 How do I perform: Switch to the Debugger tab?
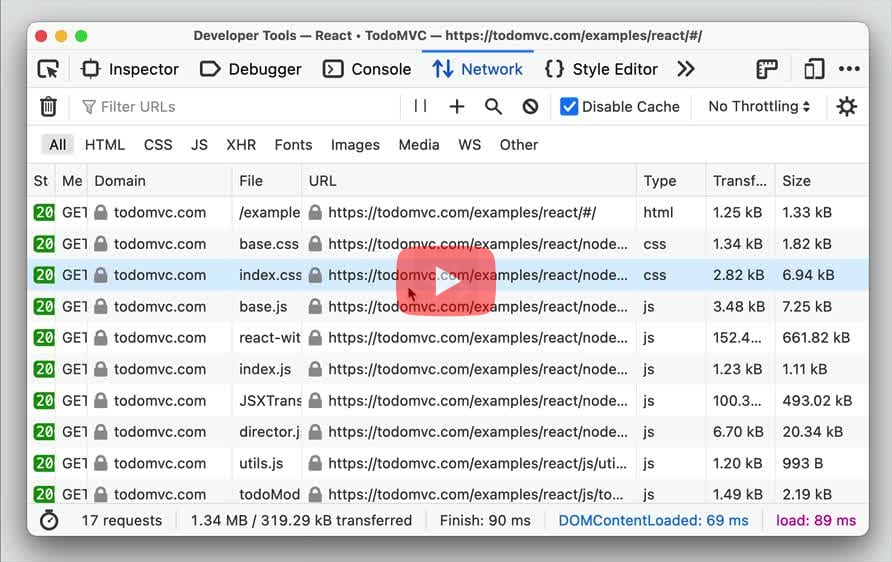251,69
